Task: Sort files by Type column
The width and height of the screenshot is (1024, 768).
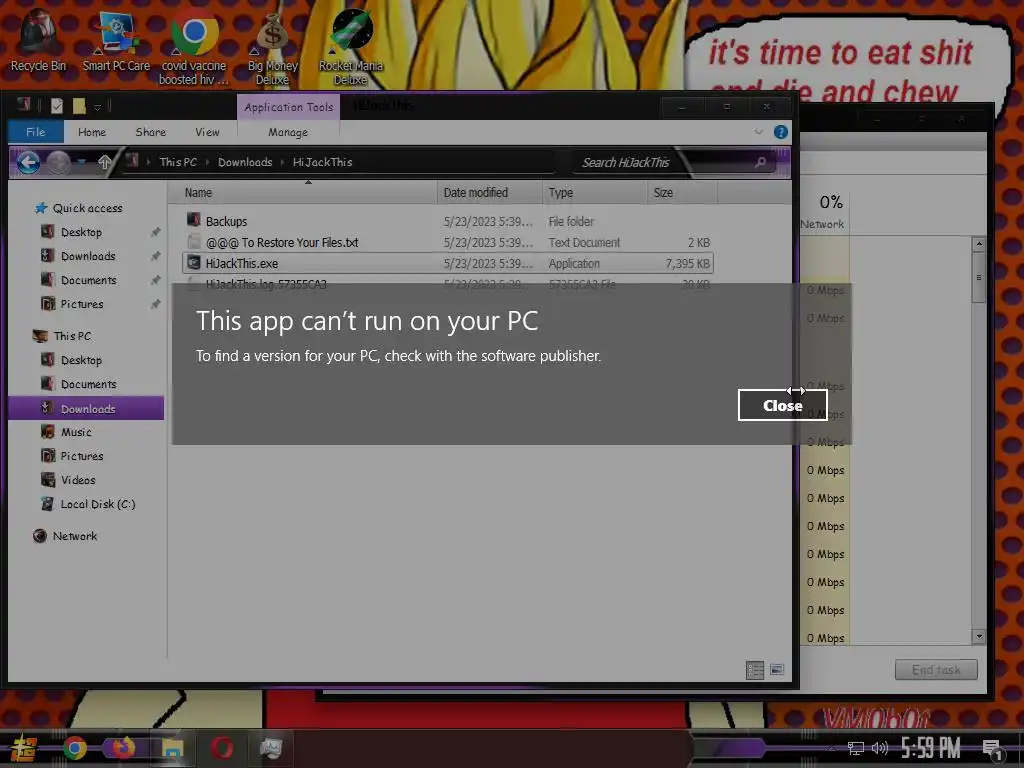Action: click(594, 193)
